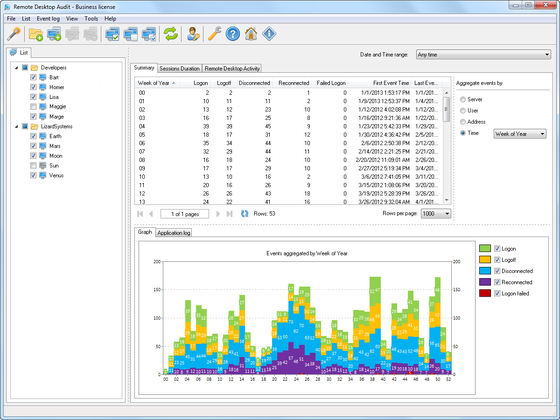Go to previous page of table
This screenshot has width=560, height=420.
click(151, 214)
